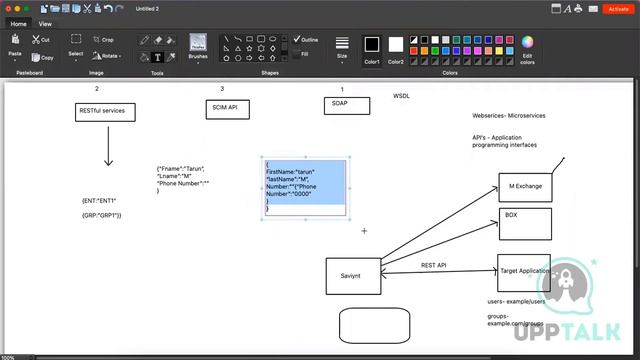Pick the yellow palette color

point(499,51)
